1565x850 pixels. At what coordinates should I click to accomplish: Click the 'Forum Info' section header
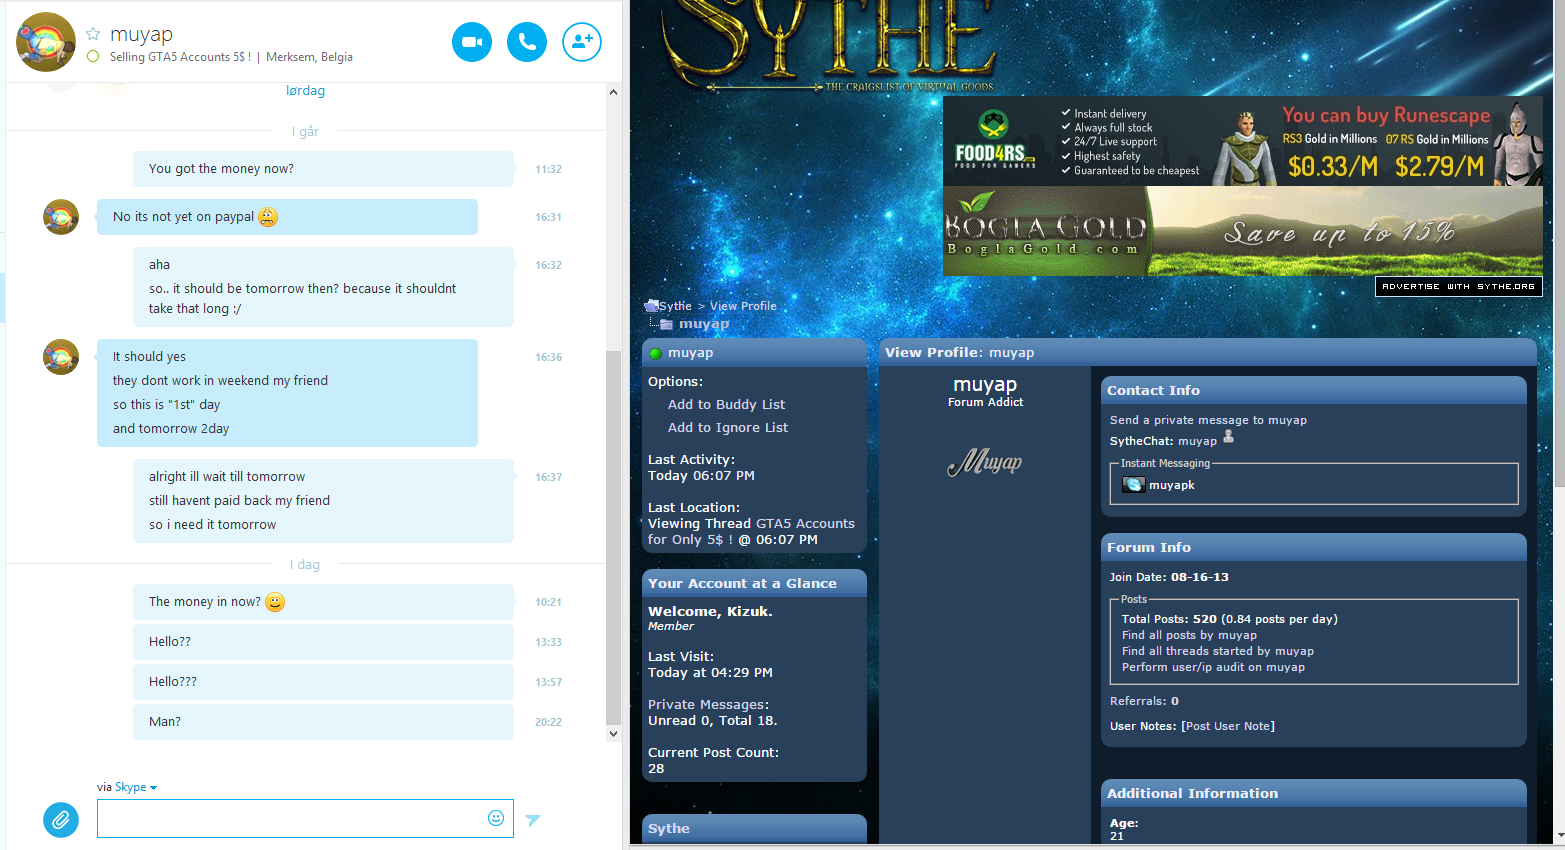(x=1314, y=547)
